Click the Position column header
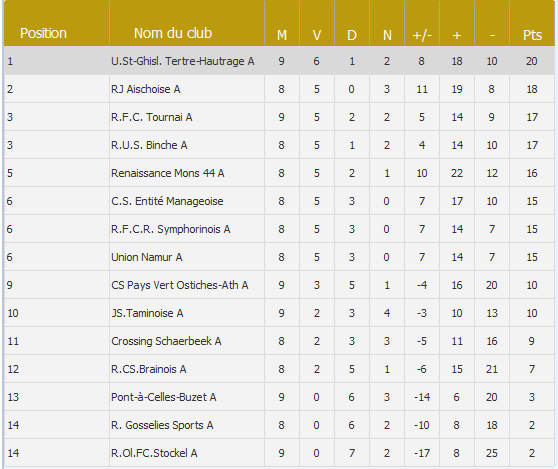 pos(43,33)
